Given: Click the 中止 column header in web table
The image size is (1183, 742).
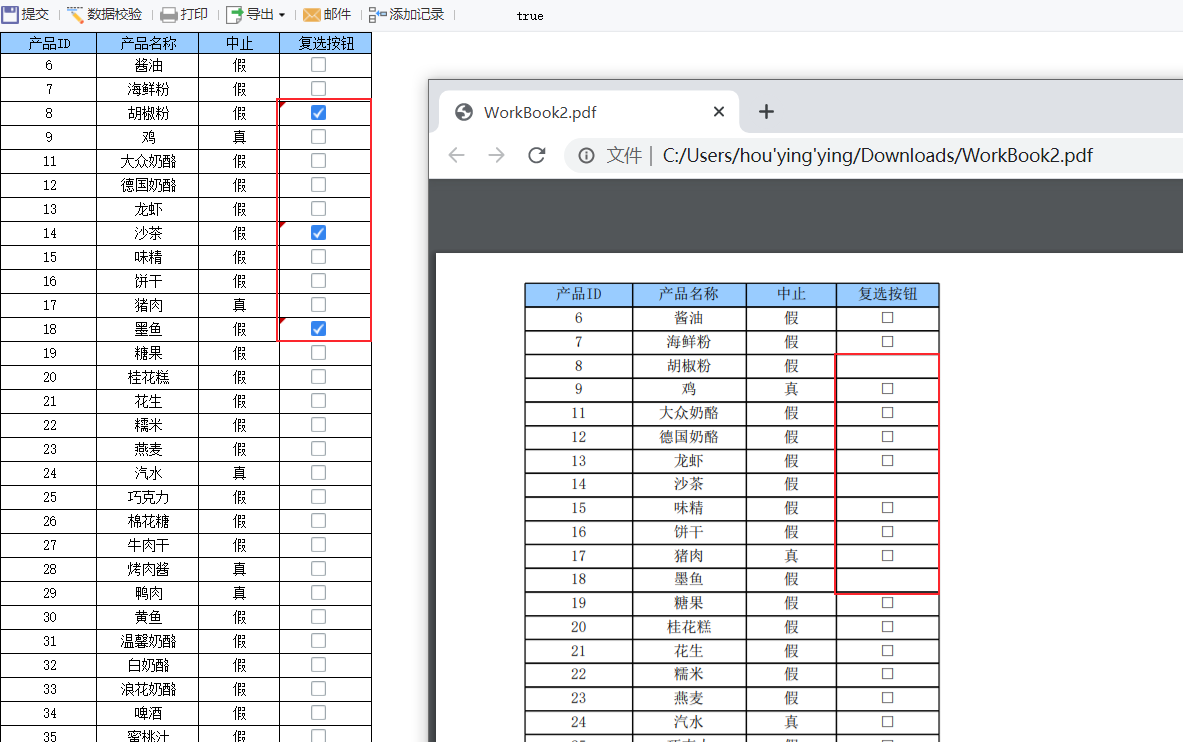Looking at the screenshot, I should [239, 43].
